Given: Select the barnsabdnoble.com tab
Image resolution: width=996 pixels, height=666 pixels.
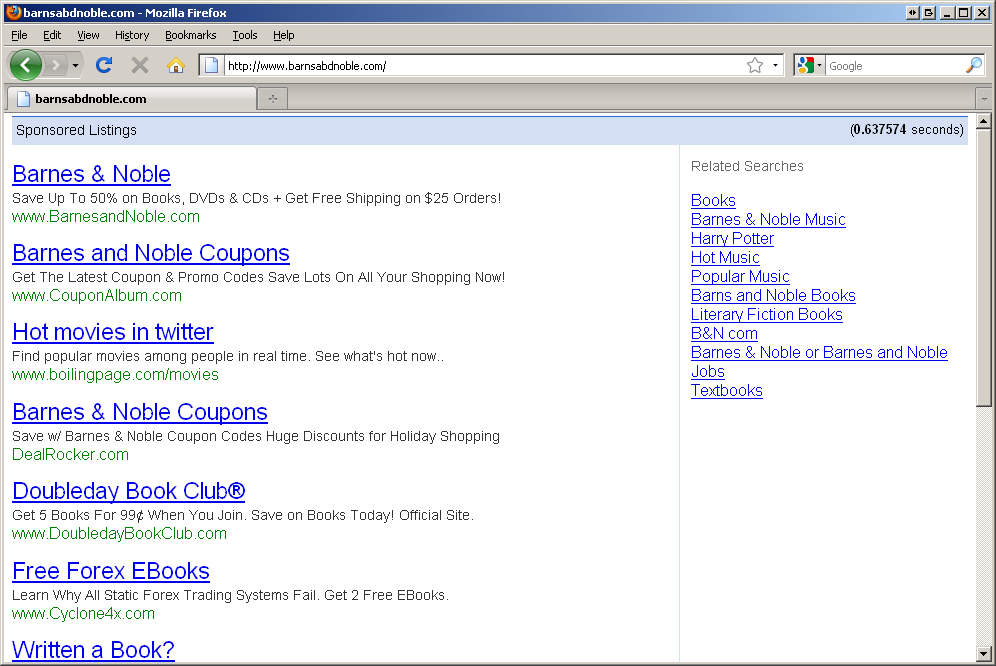Looking at the screenshot, I should click(x=131, y=99).
